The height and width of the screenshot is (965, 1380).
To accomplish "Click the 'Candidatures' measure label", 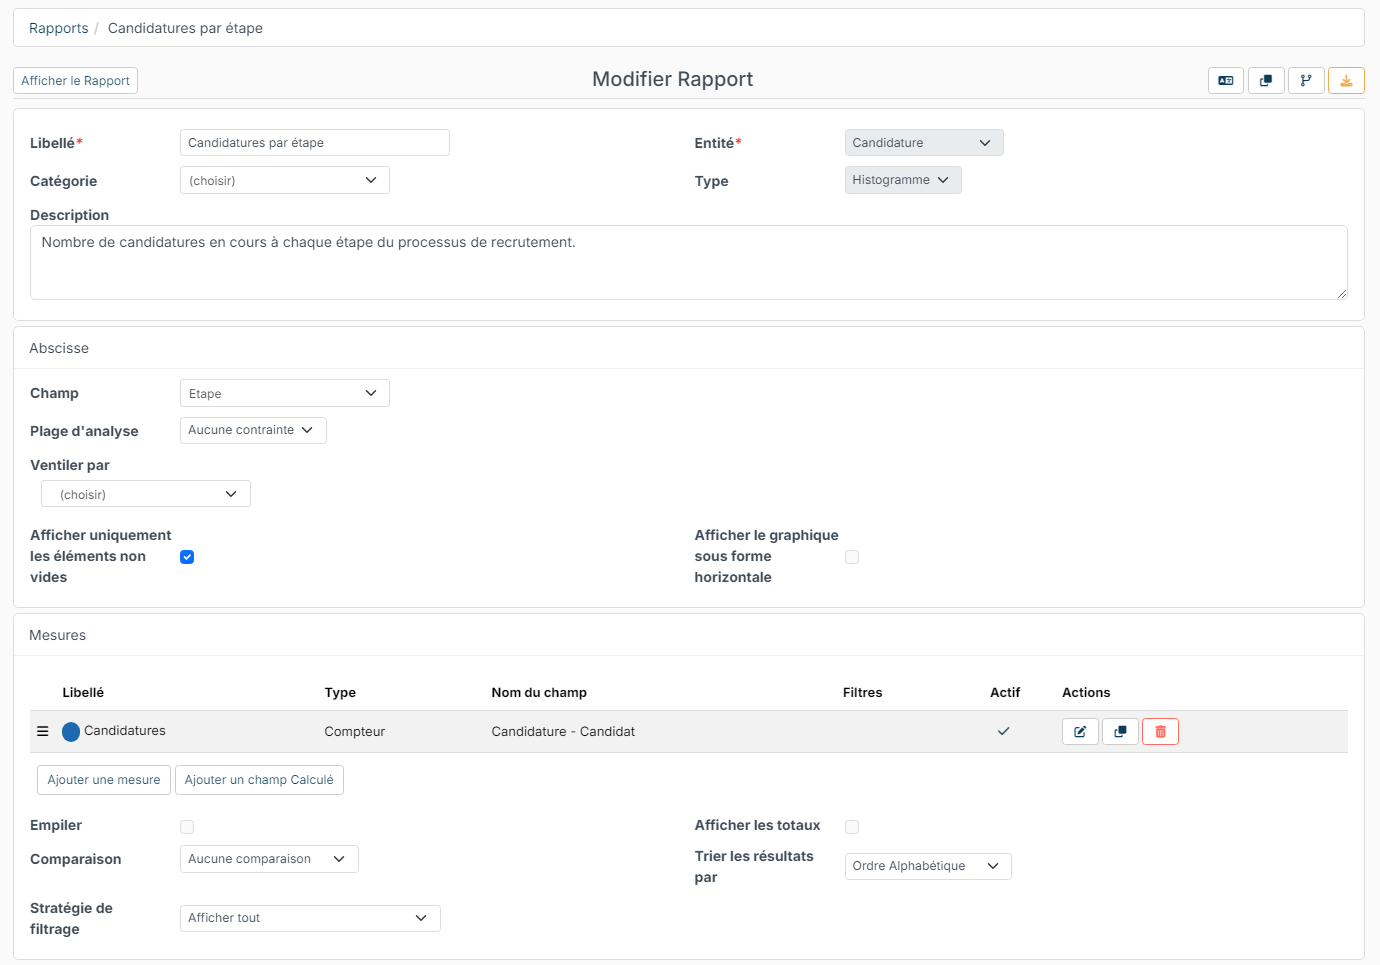I will pyautogui.click(x=125, y=731).
